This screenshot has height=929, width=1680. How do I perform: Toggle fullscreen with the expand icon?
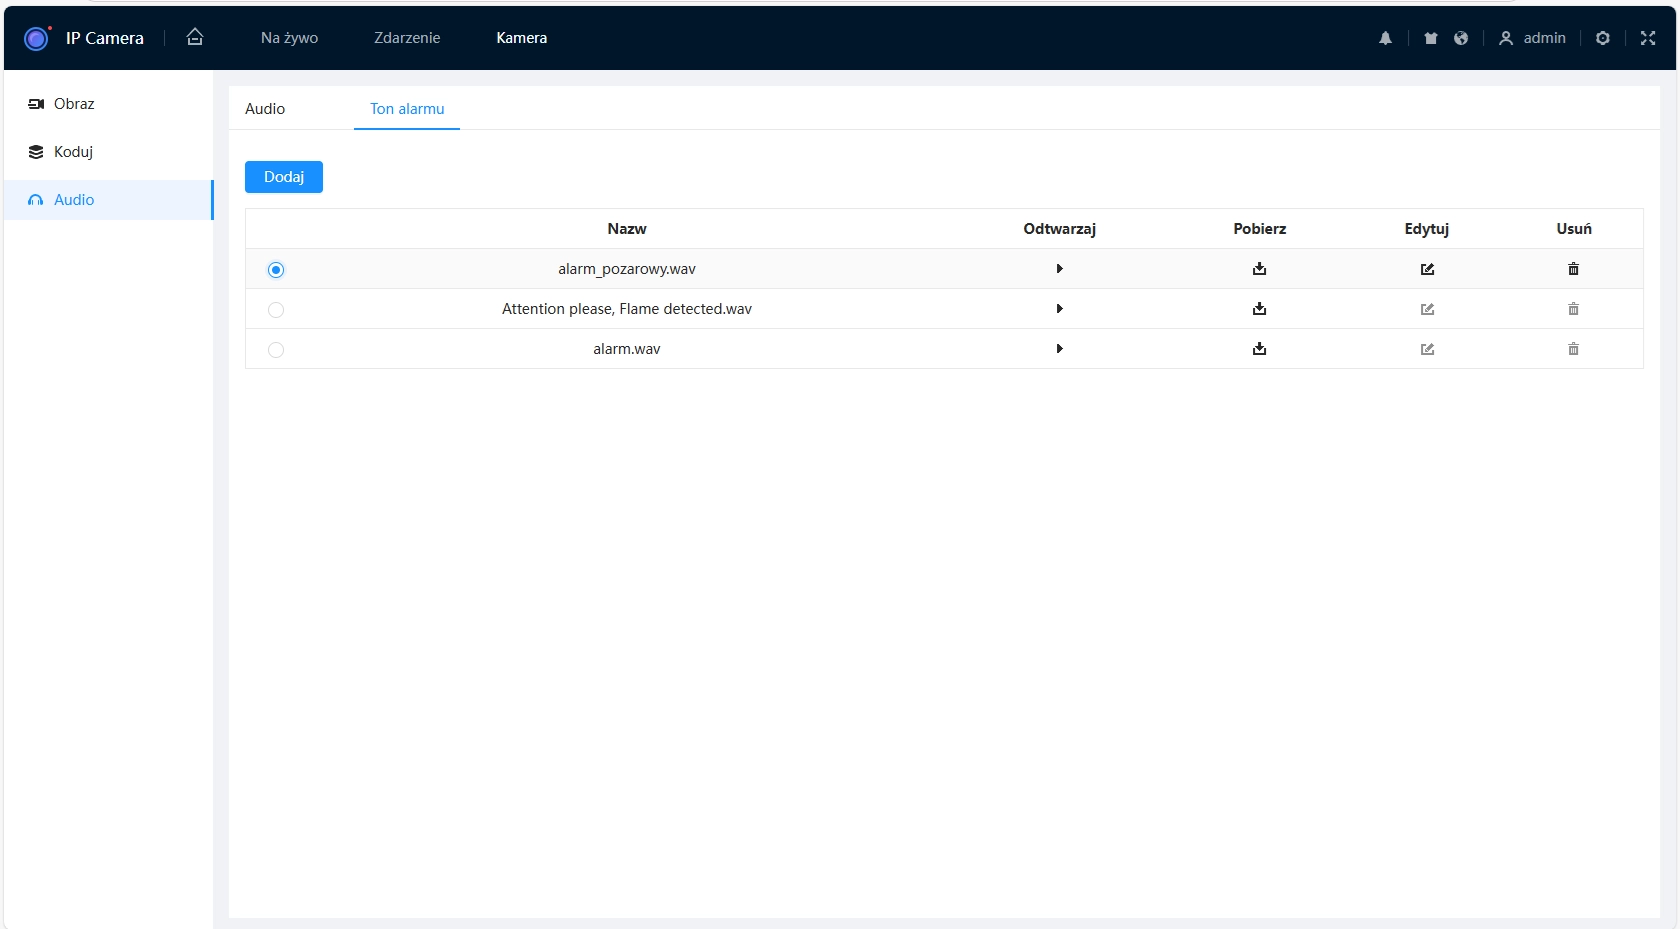click(x=1647, y=38)
